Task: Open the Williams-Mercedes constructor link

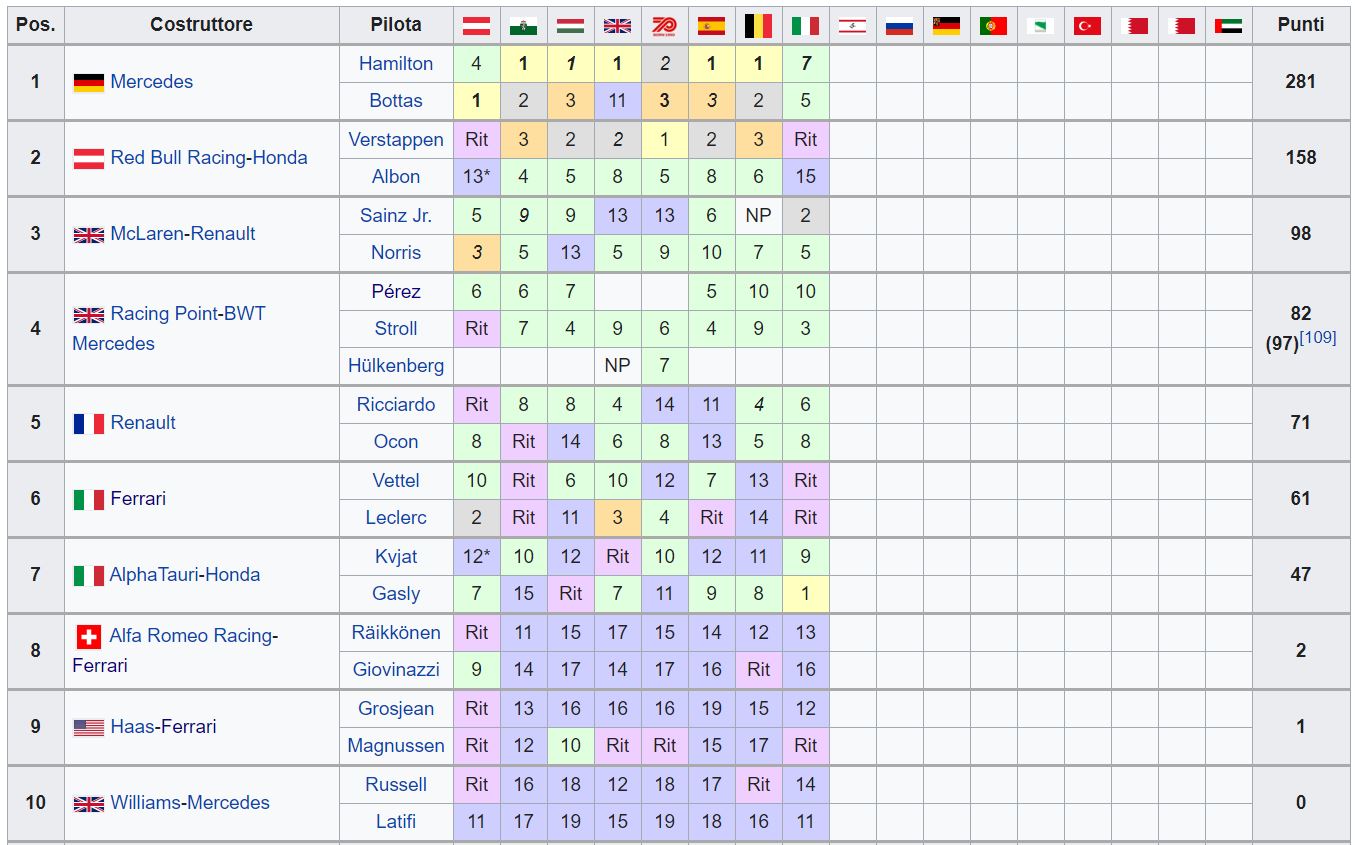Action: (190, 802)
